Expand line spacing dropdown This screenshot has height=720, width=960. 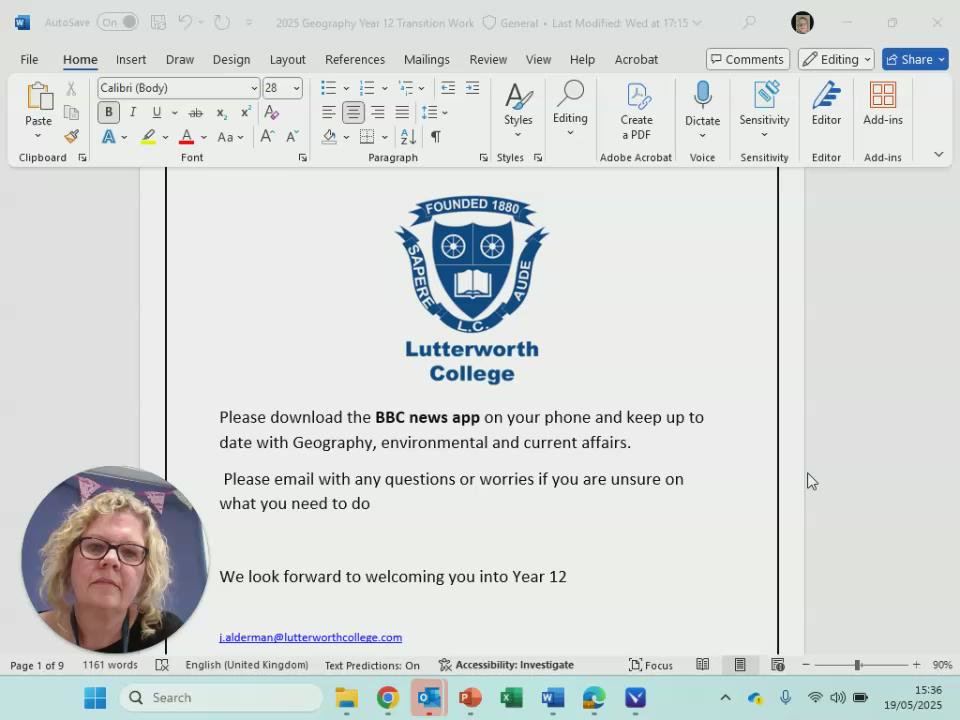[445, 113]
